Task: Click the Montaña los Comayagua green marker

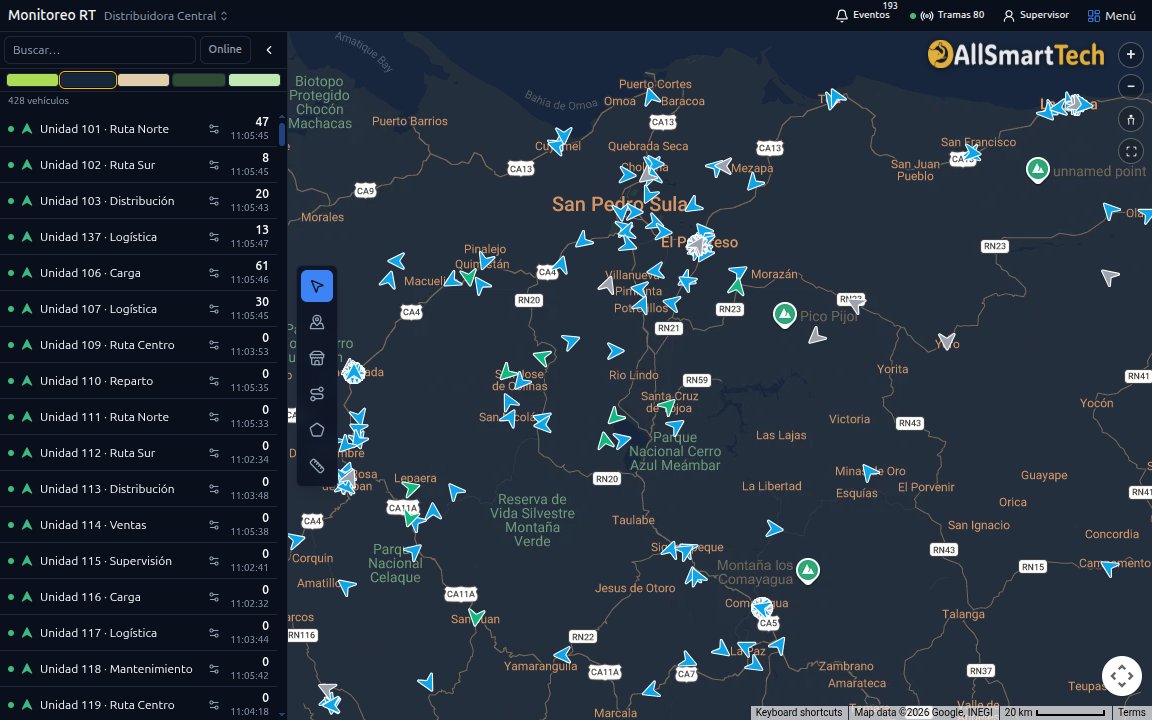Action: (807, 570)
